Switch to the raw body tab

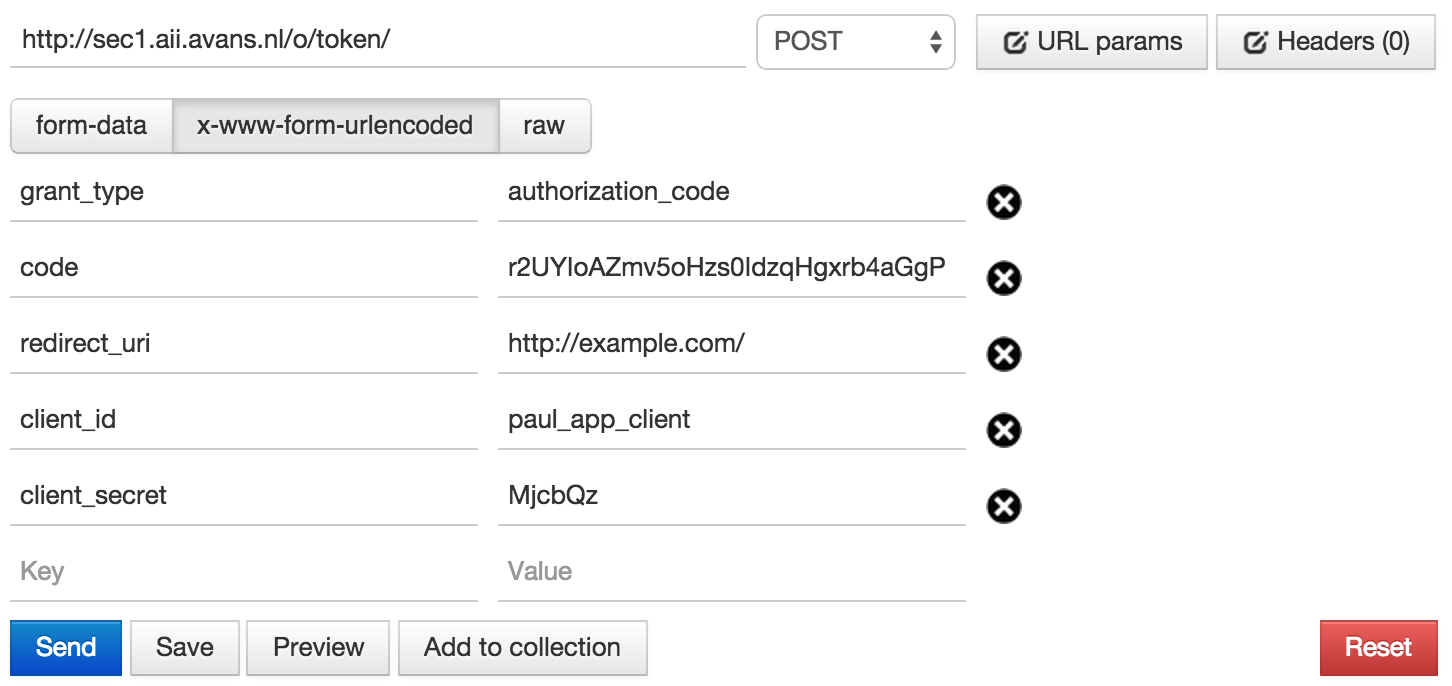tap(544, 126)
